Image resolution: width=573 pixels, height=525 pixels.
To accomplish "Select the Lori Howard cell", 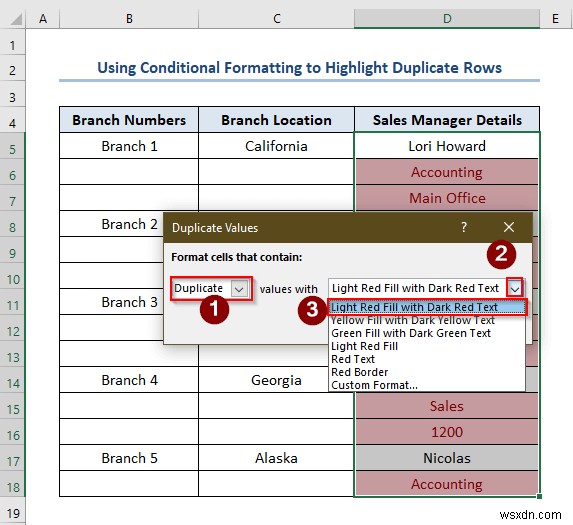I will pyautogui.click(x=447, y=146).
